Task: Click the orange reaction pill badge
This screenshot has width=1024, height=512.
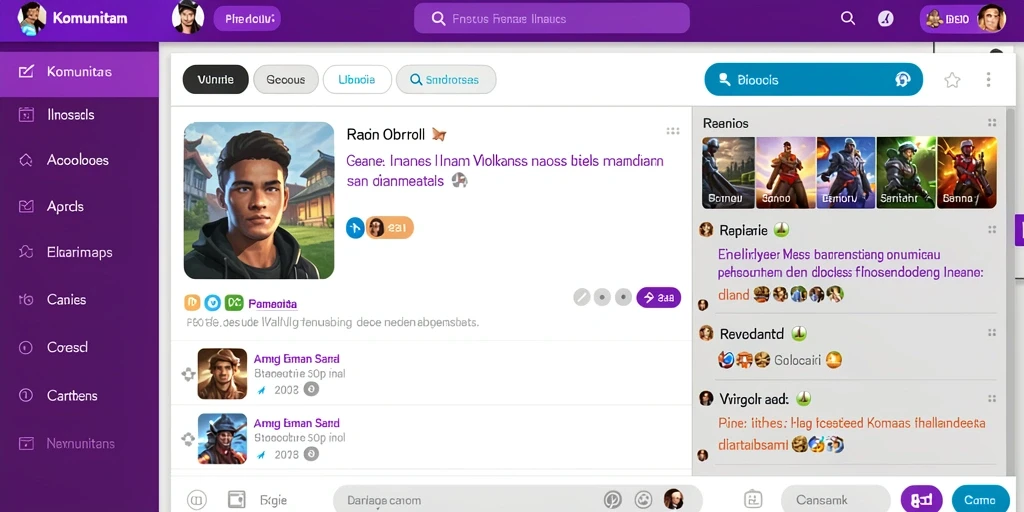Action: point(390,227)
